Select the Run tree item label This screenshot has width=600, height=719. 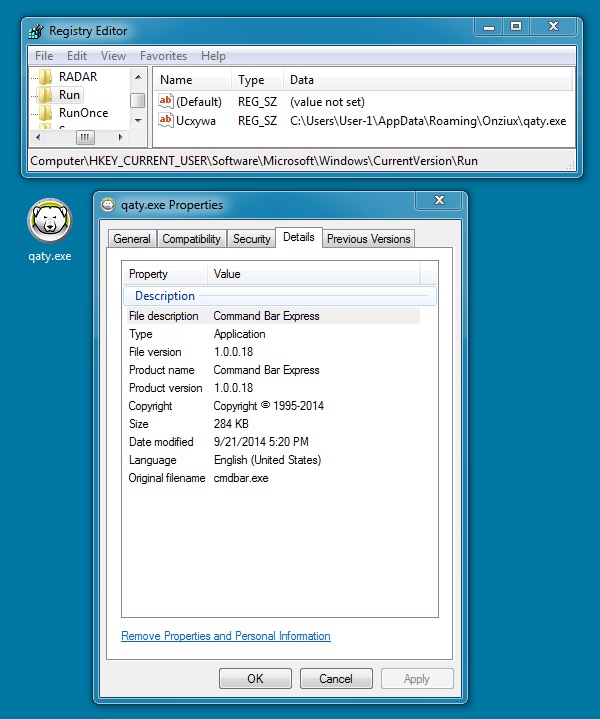70,95
